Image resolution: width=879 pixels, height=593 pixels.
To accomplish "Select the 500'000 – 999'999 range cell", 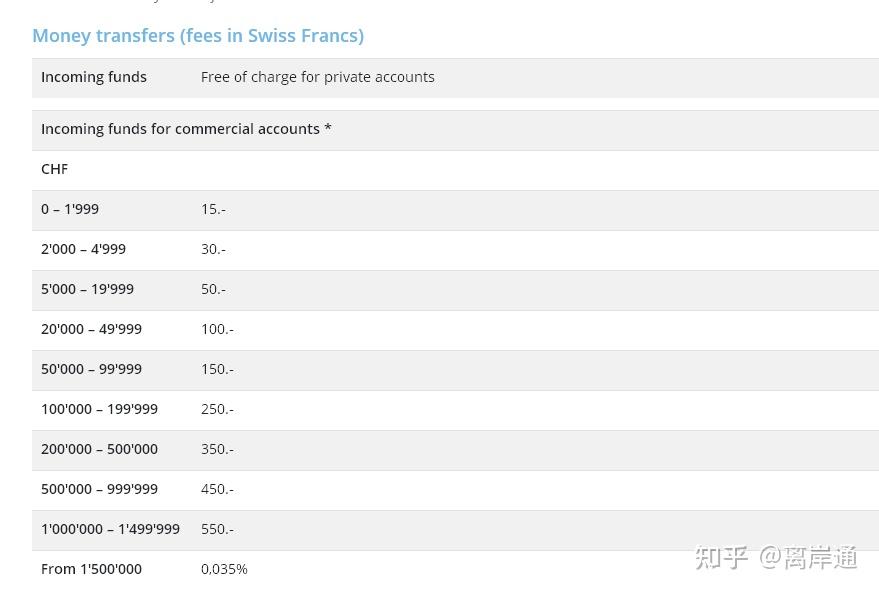I will click(x=99, y=489).
